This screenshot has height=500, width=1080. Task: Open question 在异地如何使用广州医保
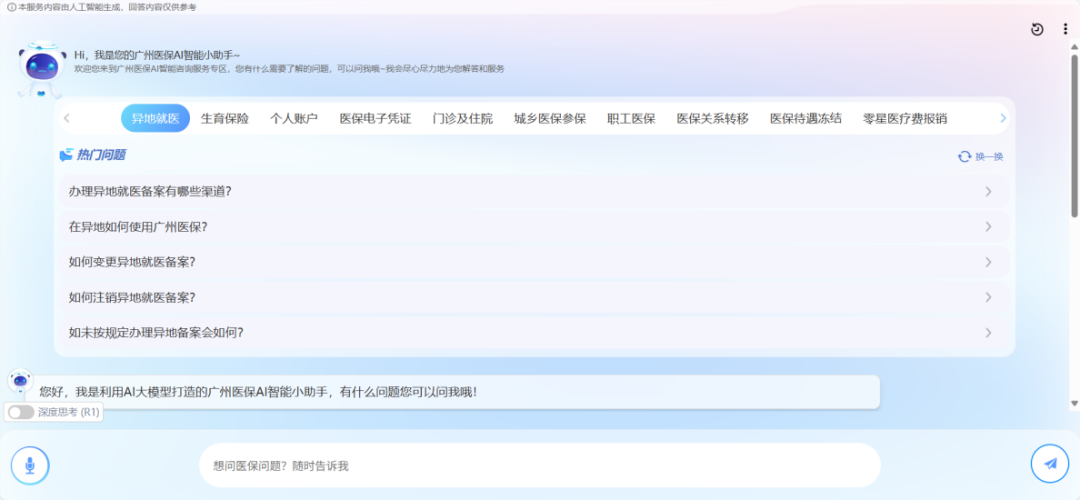click(138, 227)
